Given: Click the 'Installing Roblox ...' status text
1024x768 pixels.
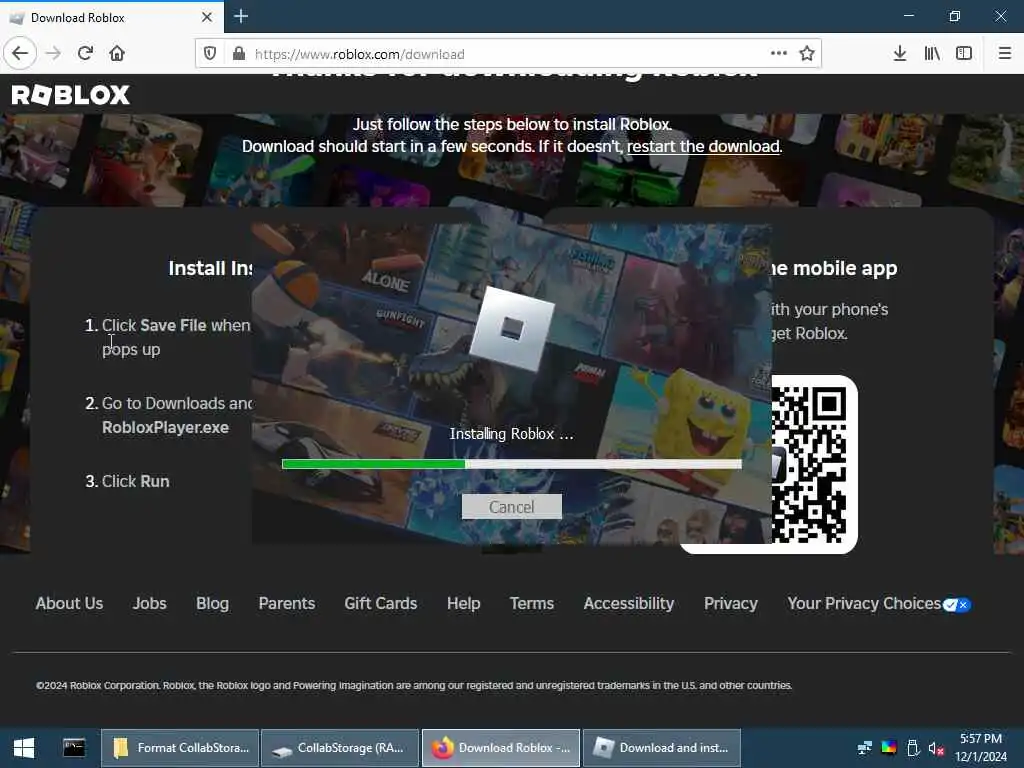Looking at the screenshot, I should click(x=511, y=434).
